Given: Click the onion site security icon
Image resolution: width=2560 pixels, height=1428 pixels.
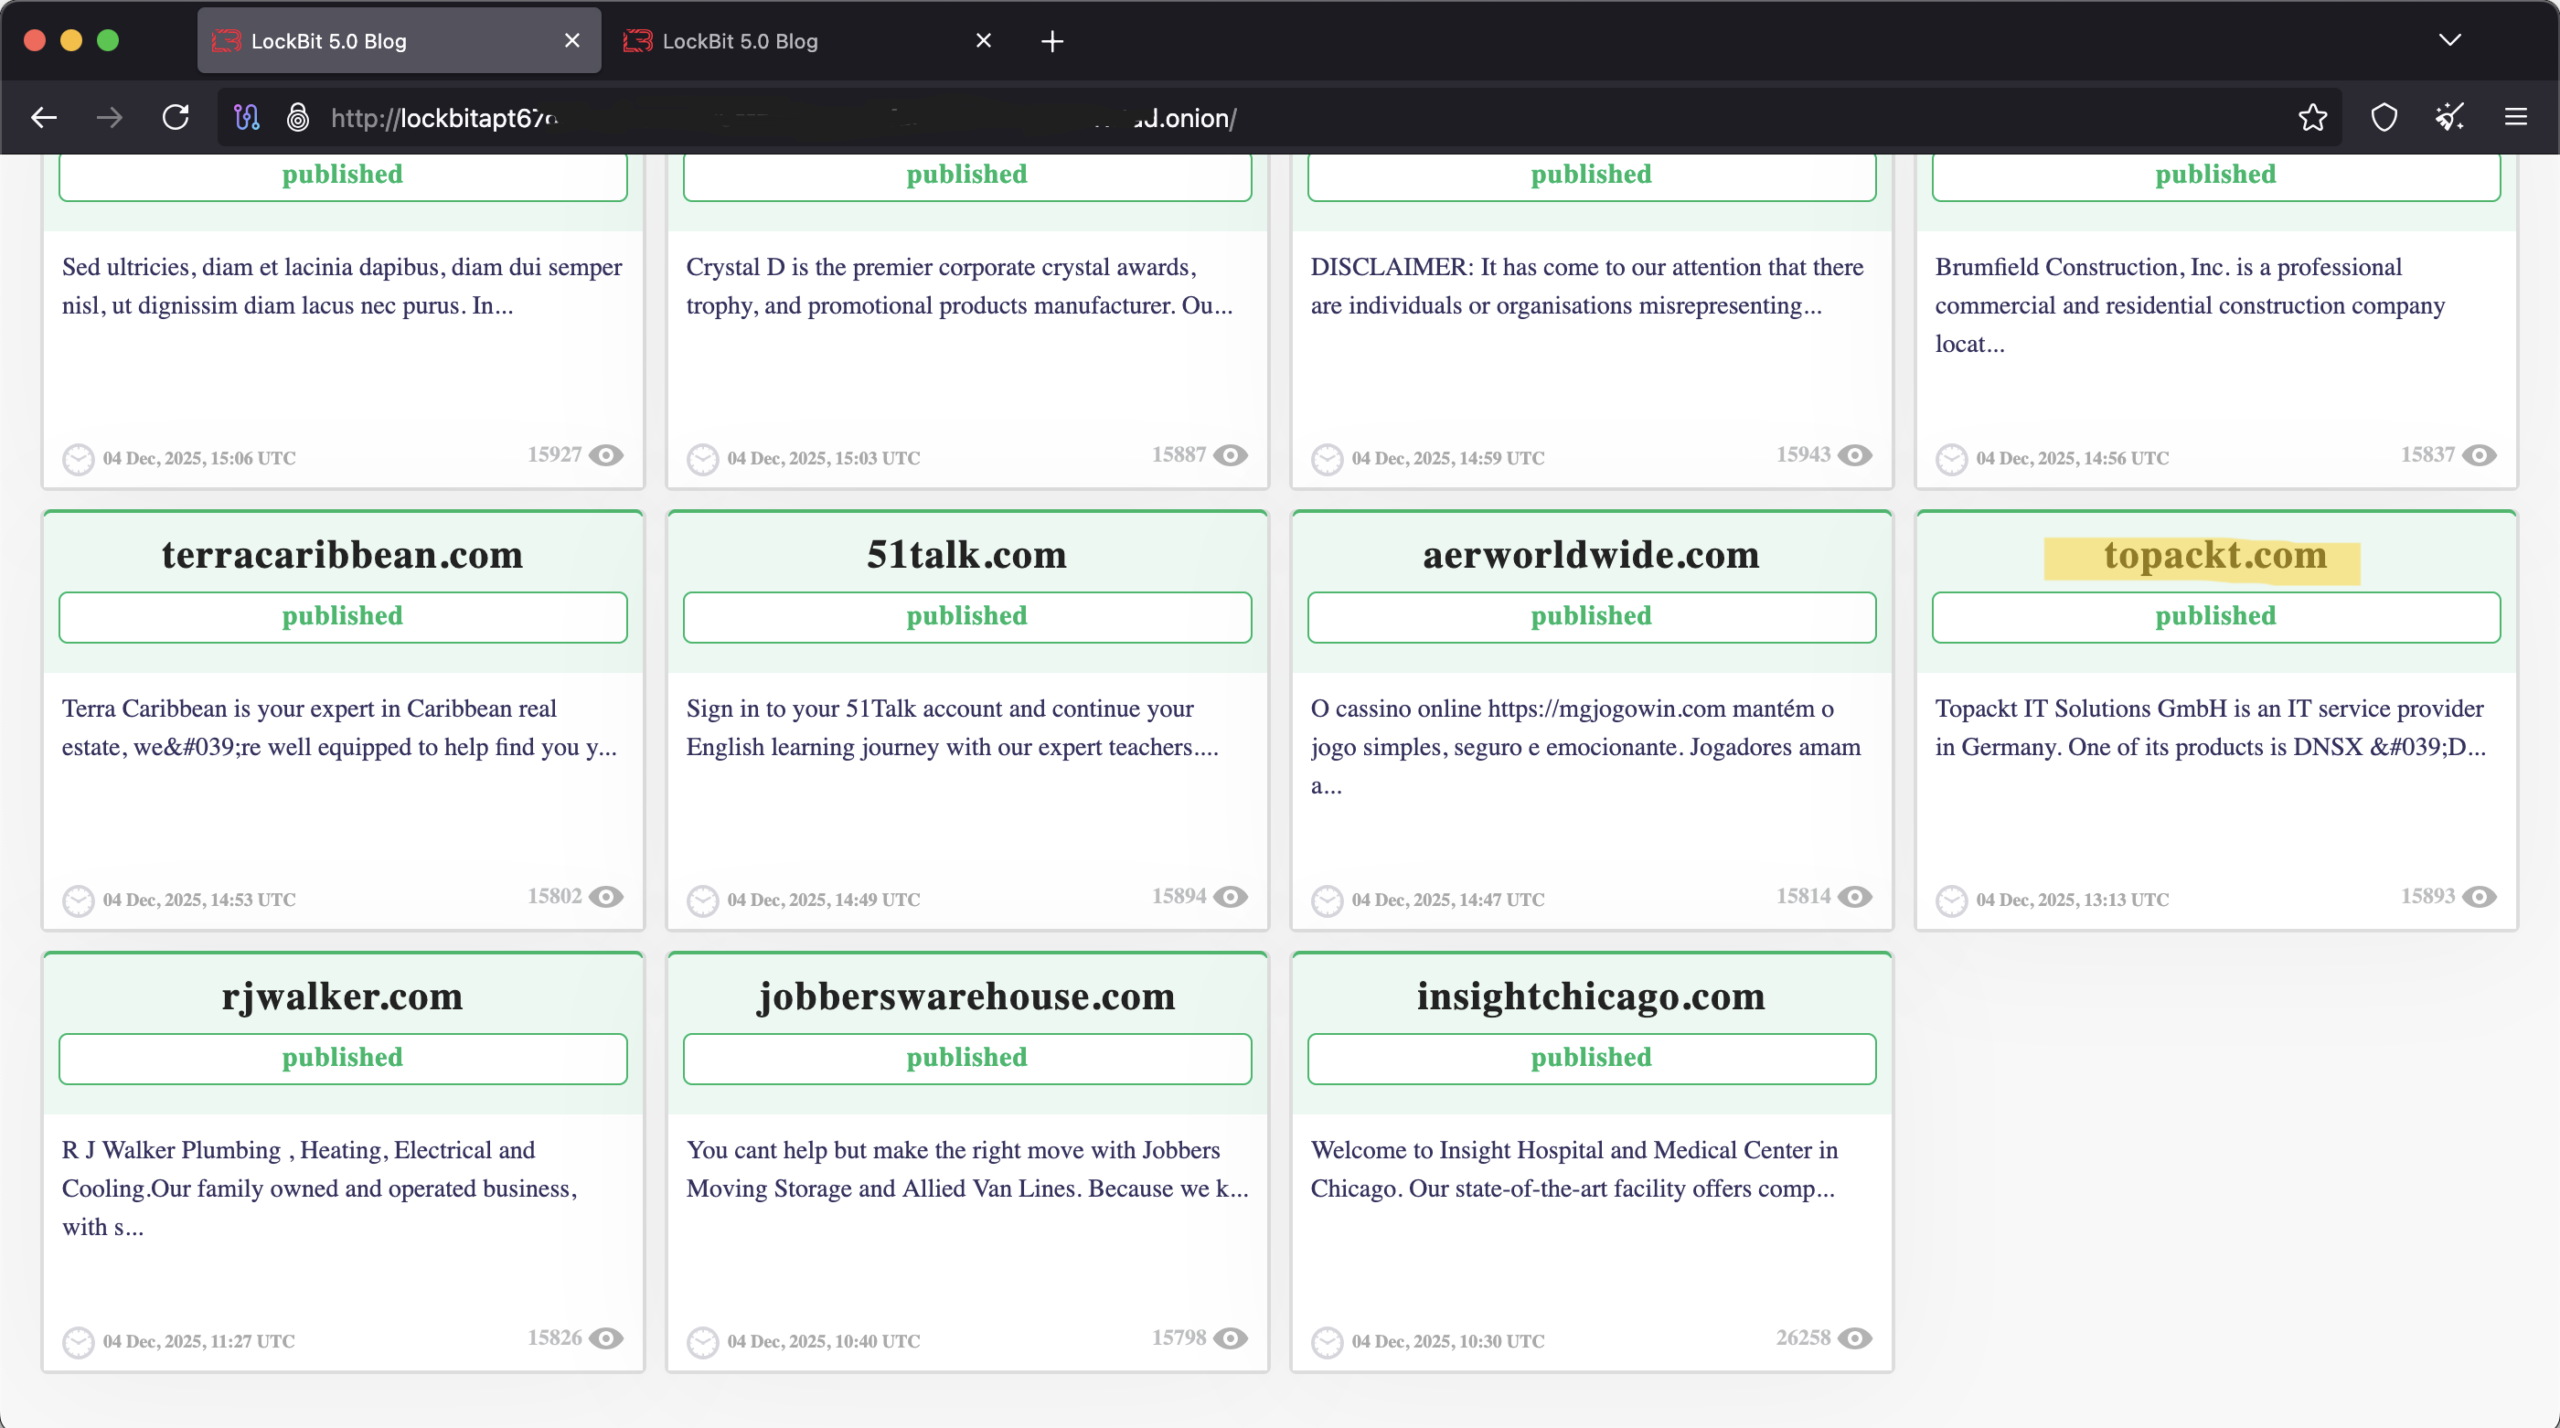Looking at the screenshot, I should pos(297,118).
